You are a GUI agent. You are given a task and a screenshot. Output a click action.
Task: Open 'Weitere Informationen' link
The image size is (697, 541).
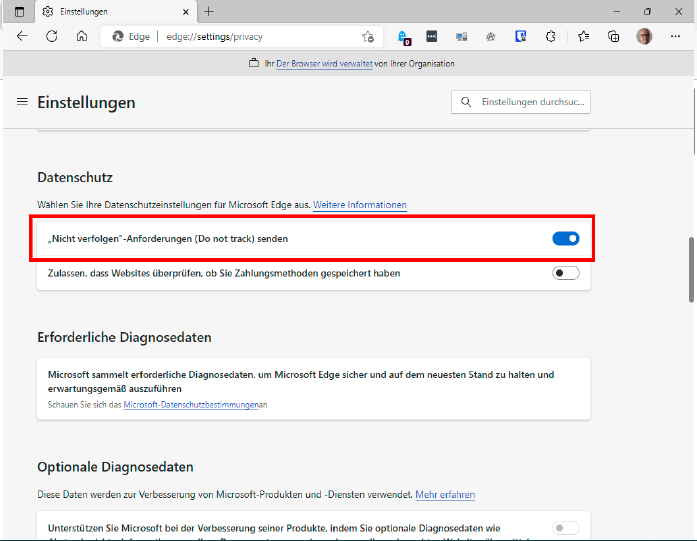click(x=360, y=205)
